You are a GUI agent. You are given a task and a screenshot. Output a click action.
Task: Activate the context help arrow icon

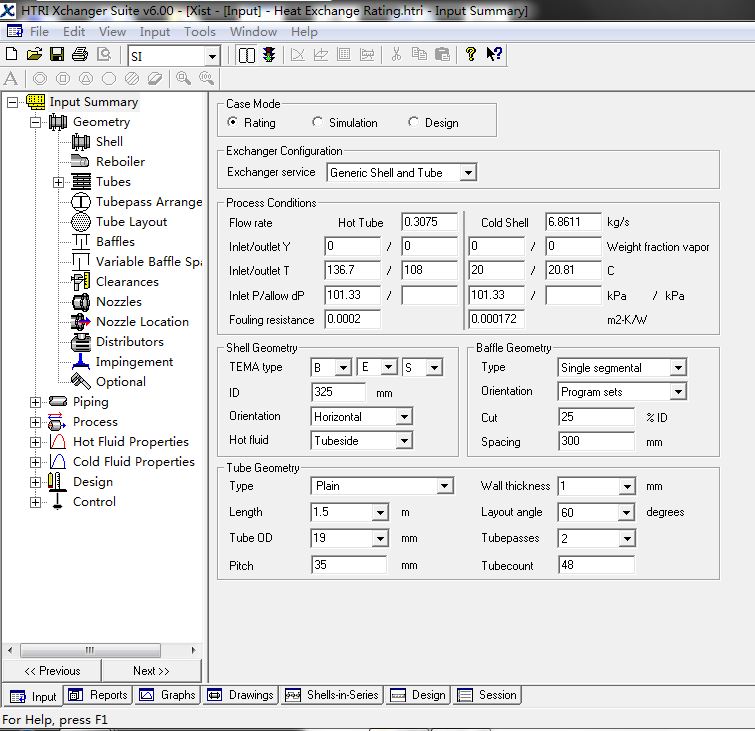pyautogui.click(x=495, y=54)
